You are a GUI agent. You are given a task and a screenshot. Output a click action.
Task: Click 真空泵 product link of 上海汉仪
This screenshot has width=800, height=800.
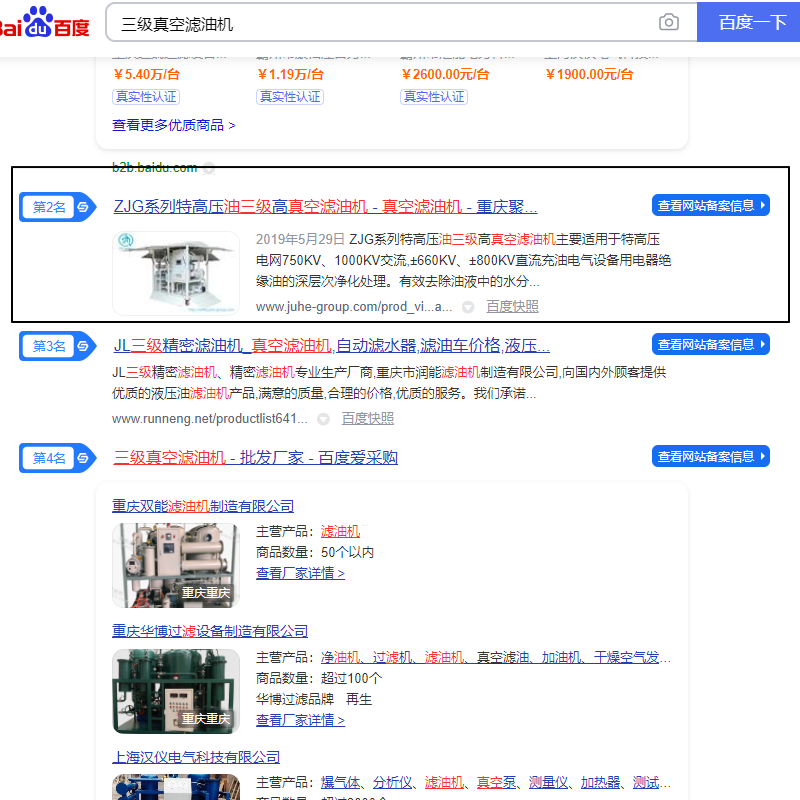[x=496, y=783]
